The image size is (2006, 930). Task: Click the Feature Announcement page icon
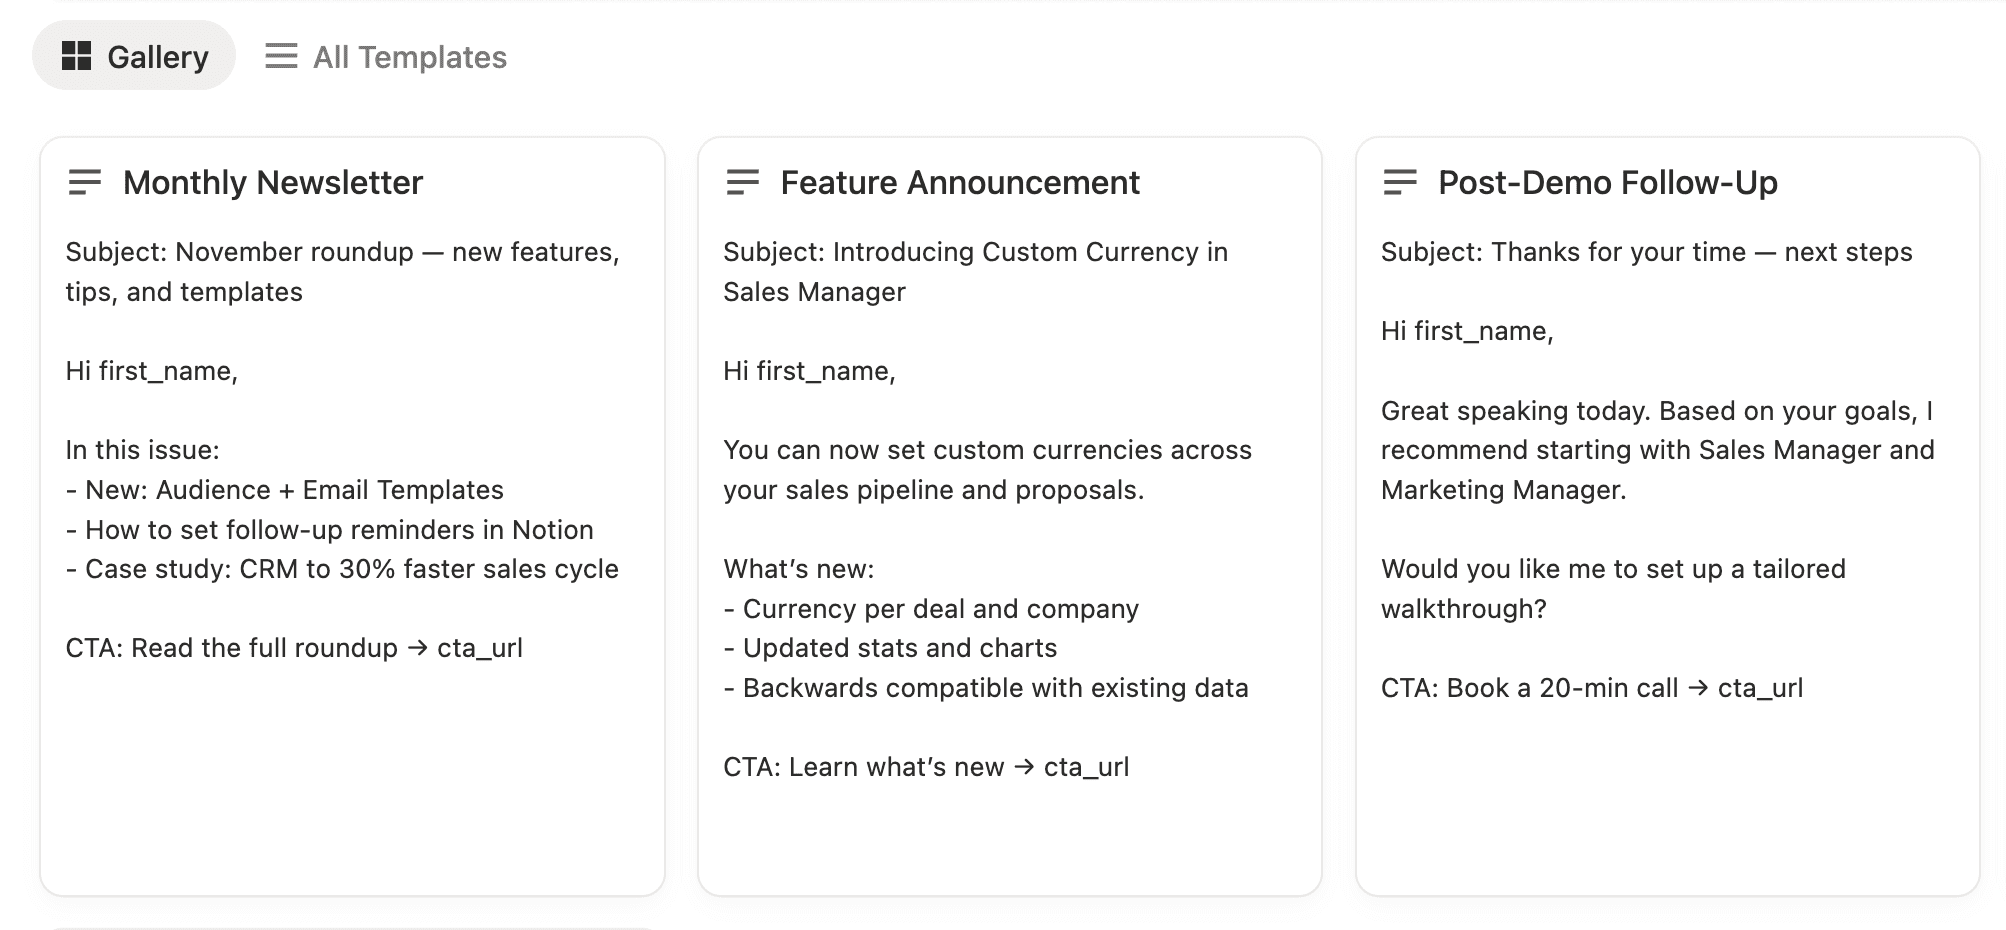(743, 182)
